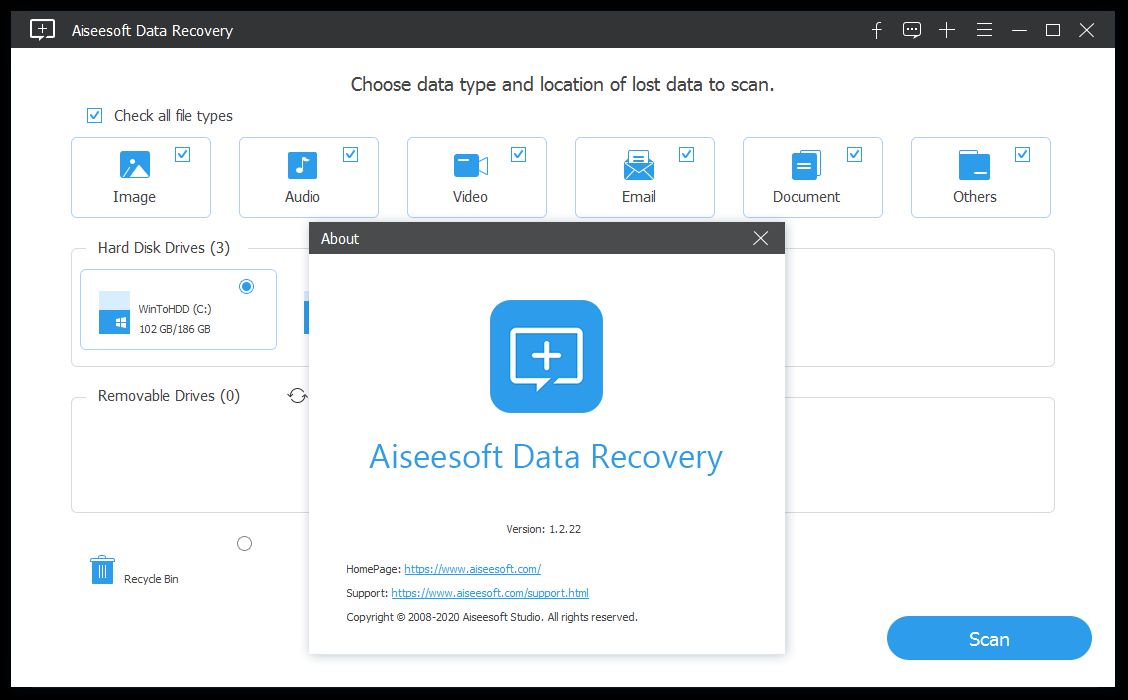Viewport: 1128px width, 700px height.
Task: Uncheck the Others checkbox
Action: coord(1022,154)
